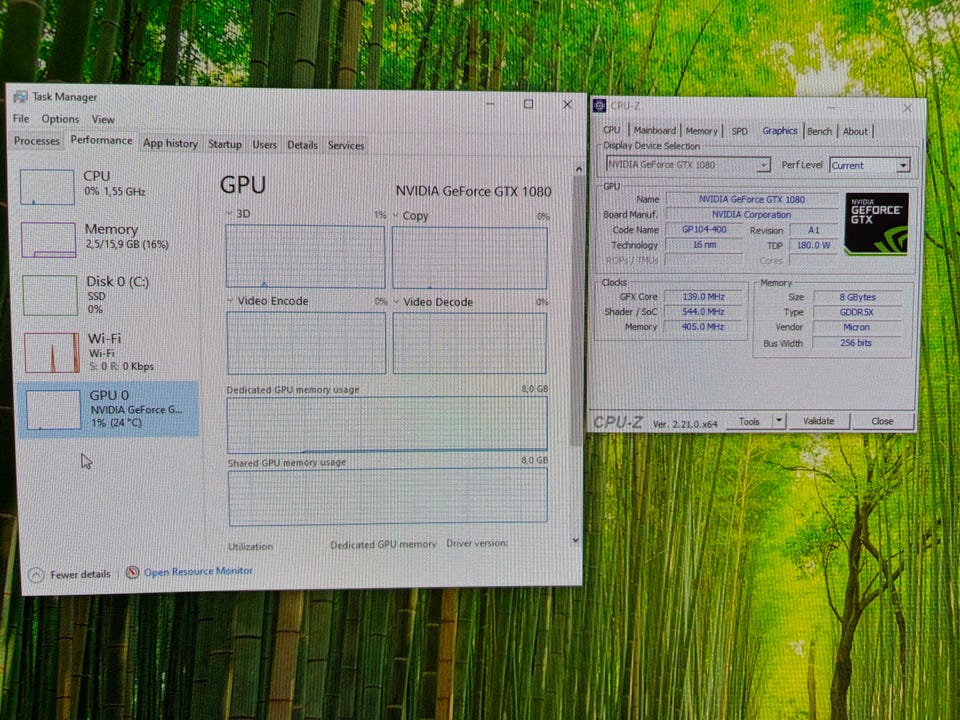This screenshot has width=960, height=720.
Task: Select the Graphics tab in CPU-Z
Action: (779, 130)
